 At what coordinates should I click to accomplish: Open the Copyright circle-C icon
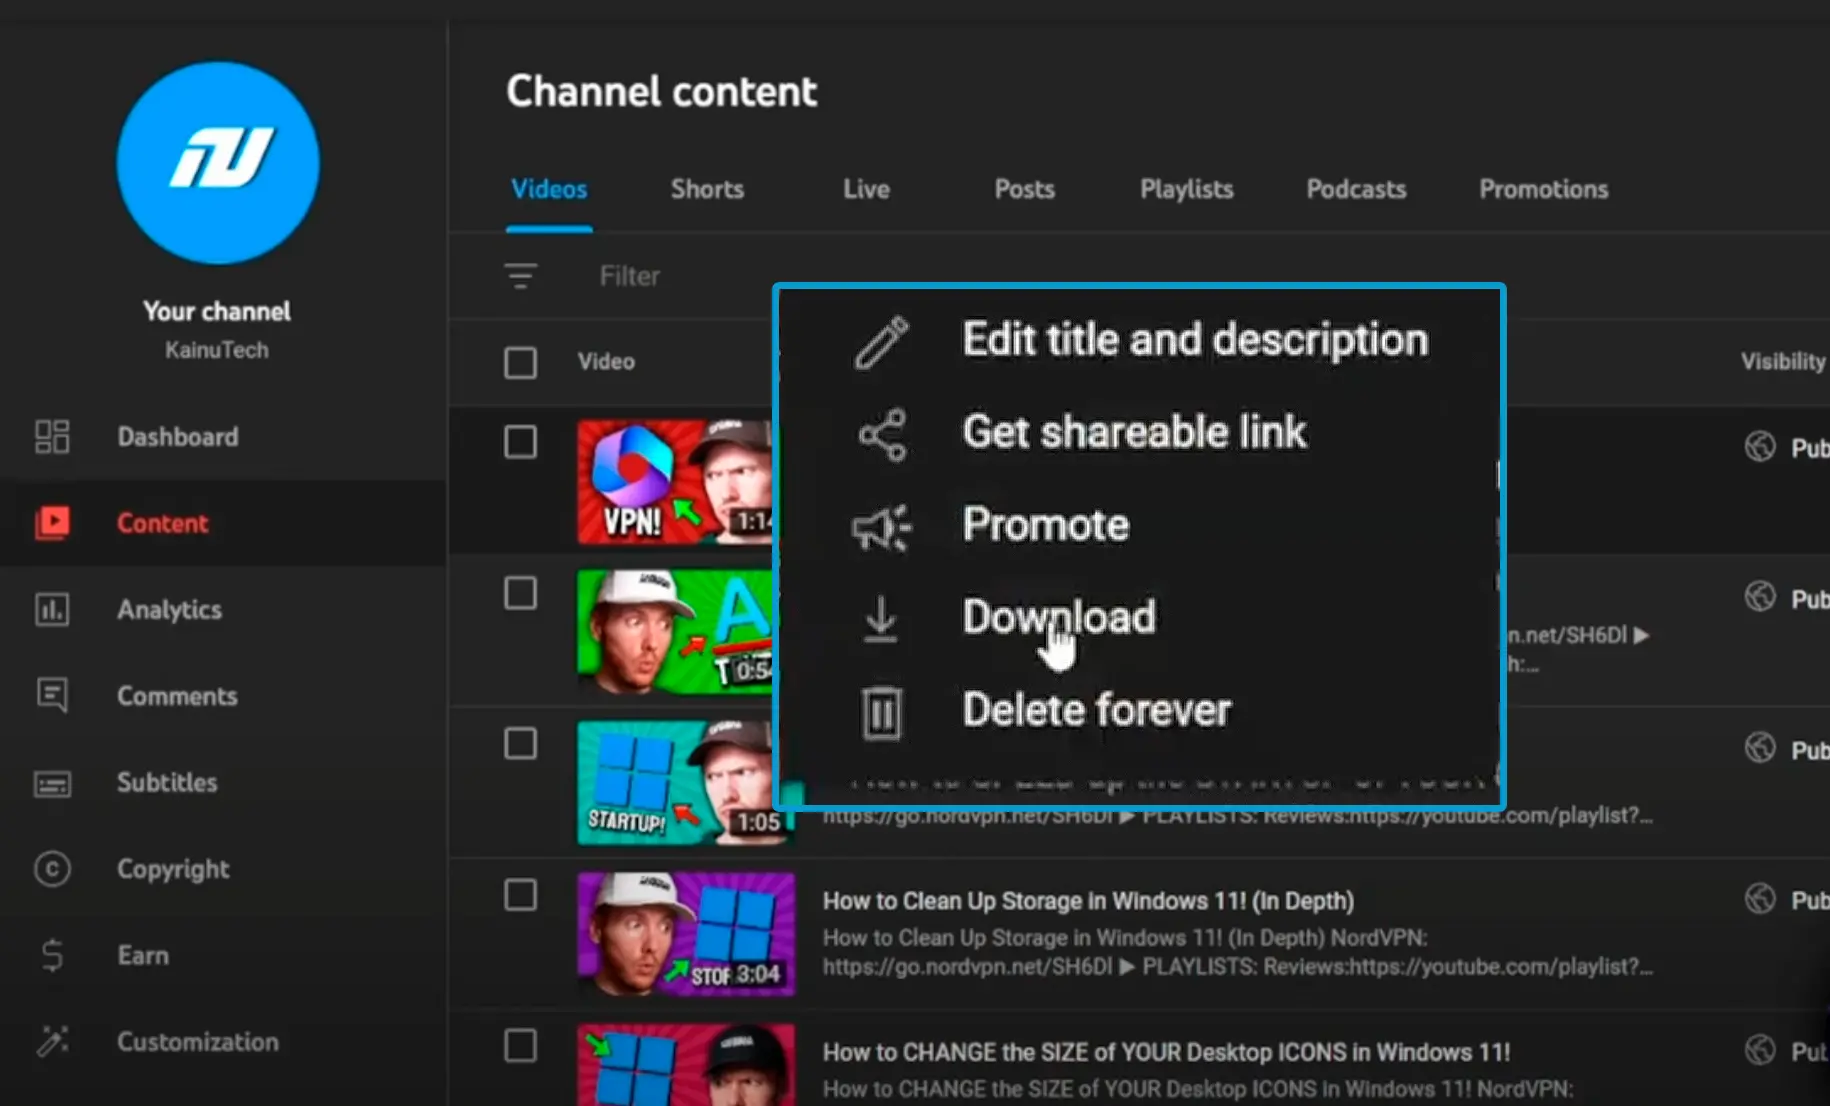pos(52,869)
